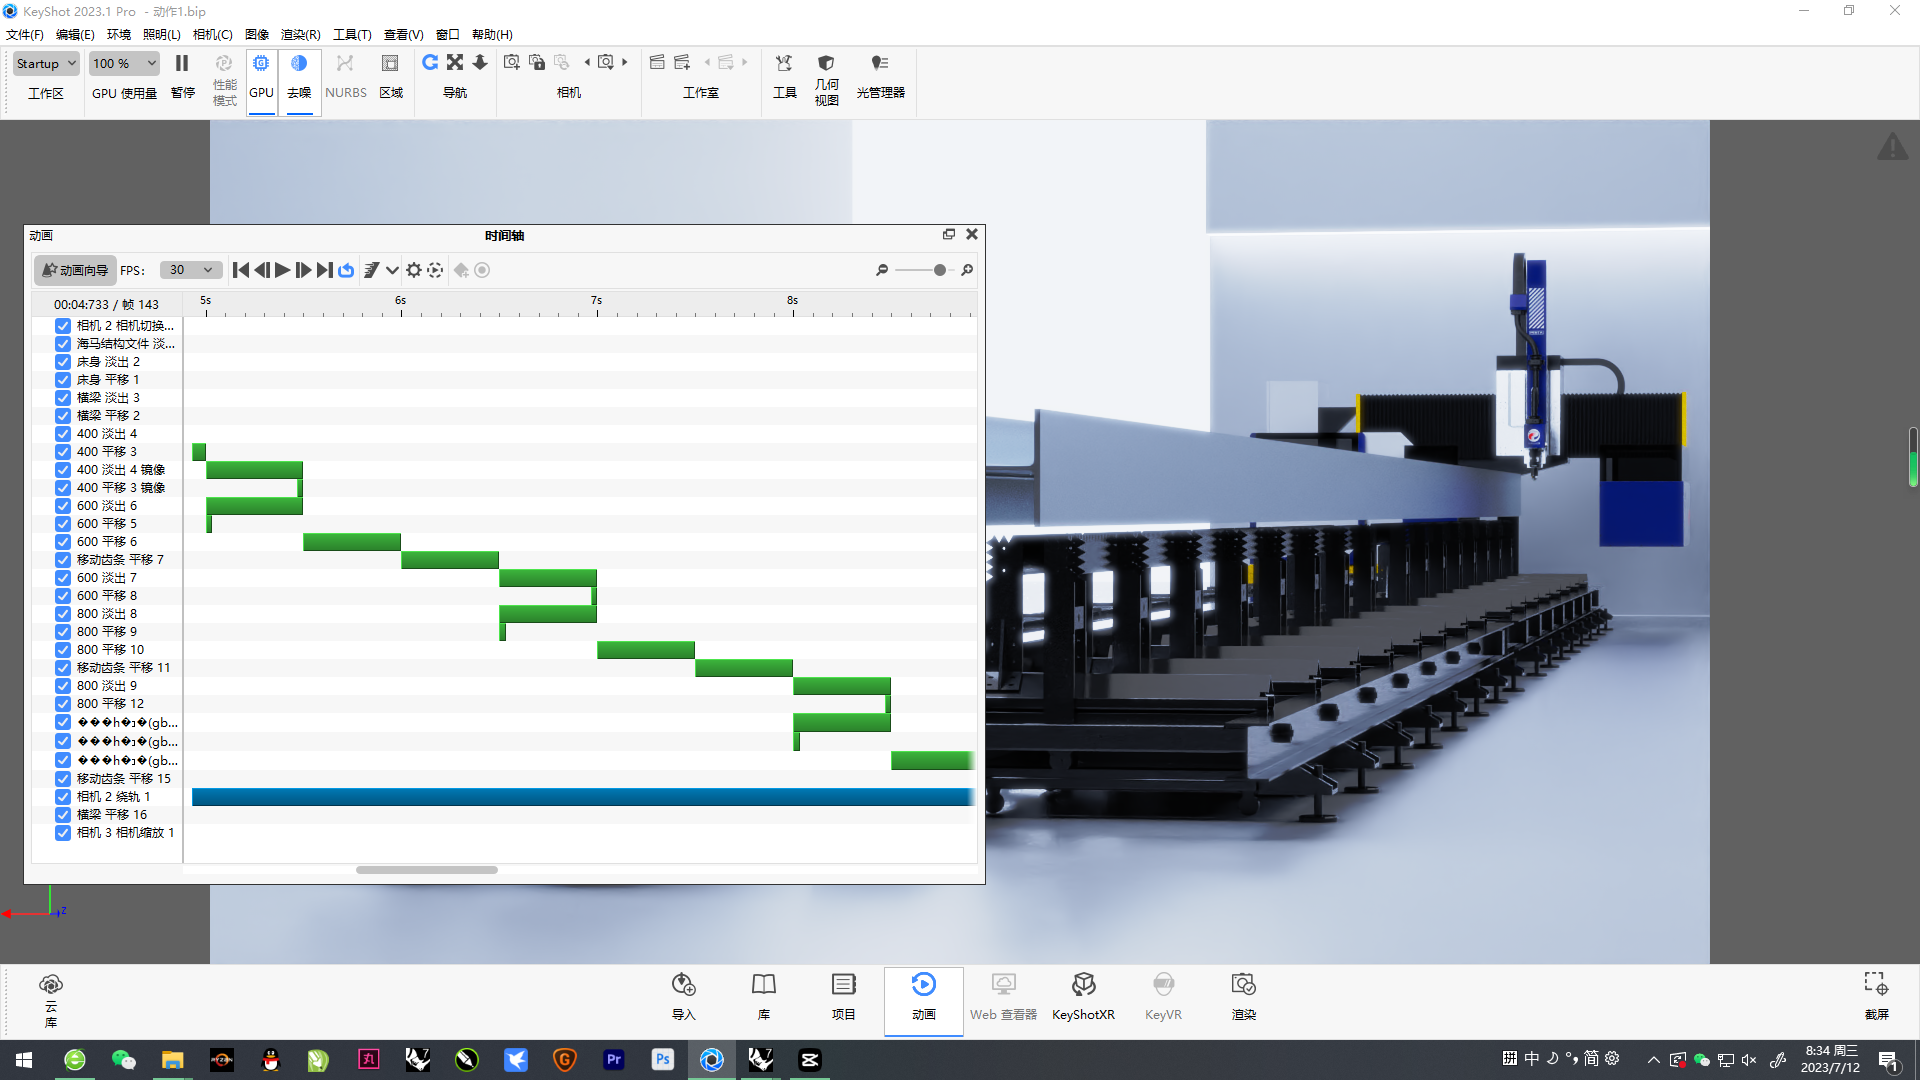
Task: Disable the 相机 2 绕轨 1 track checkbox
Action: [62, 797]
